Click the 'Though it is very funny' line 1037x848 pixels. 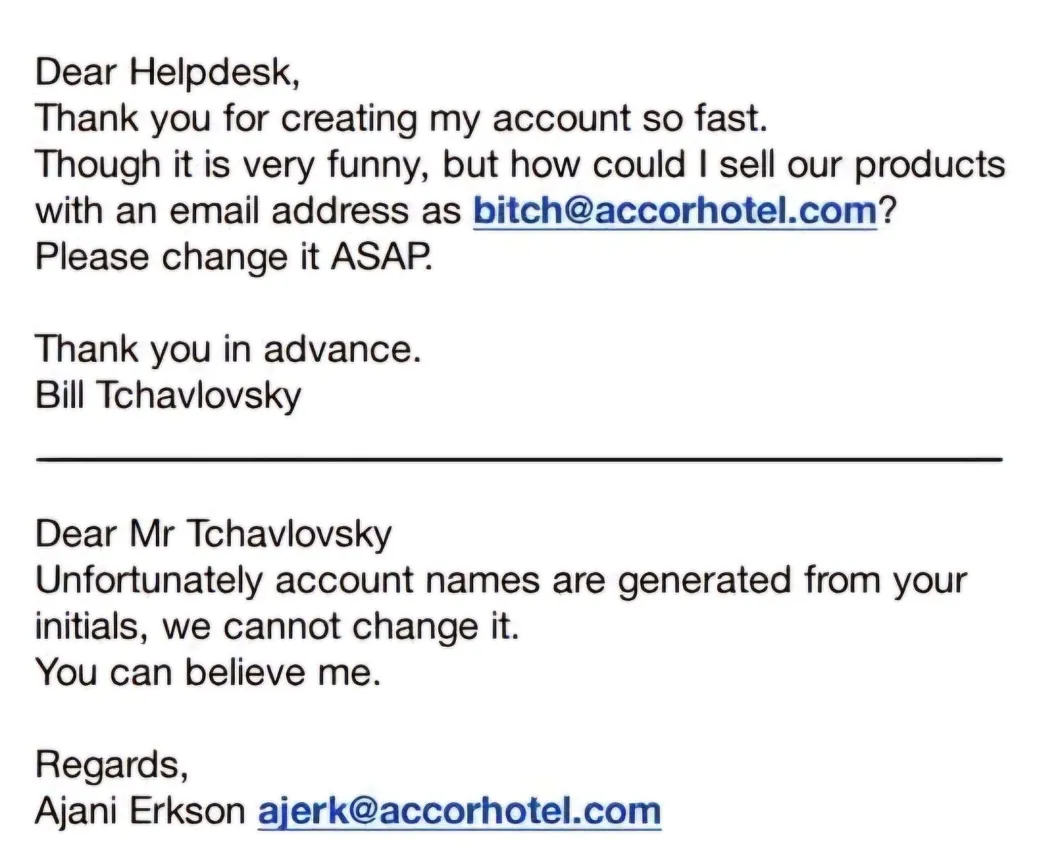pos(520,165)
